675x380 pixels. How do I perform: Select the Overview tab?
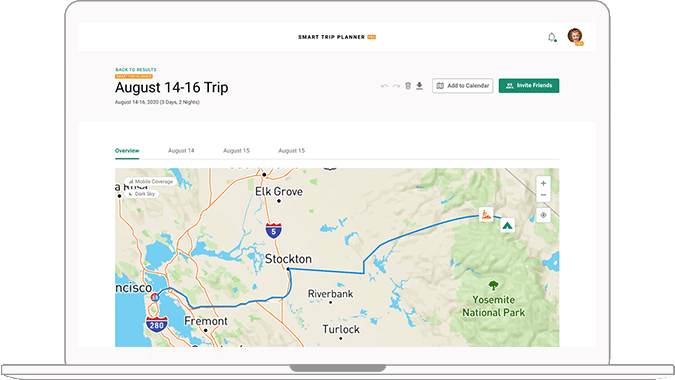(x=127, y=151)
